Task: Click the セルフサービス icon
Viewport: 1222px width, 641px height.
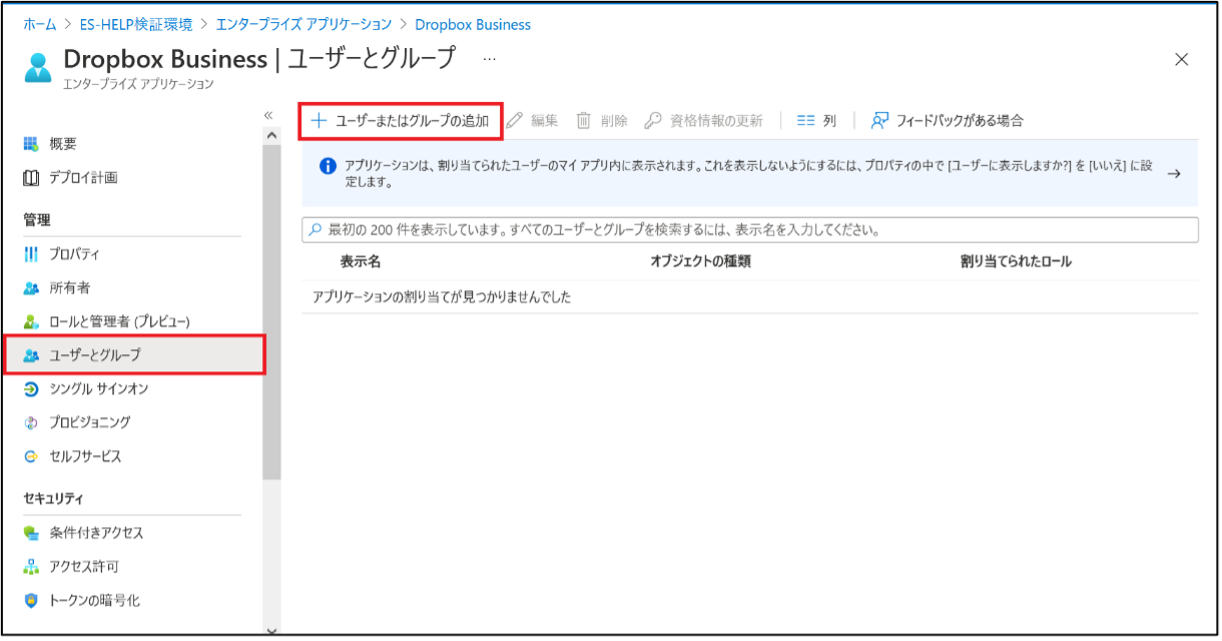Action: (x=31, y=457)
